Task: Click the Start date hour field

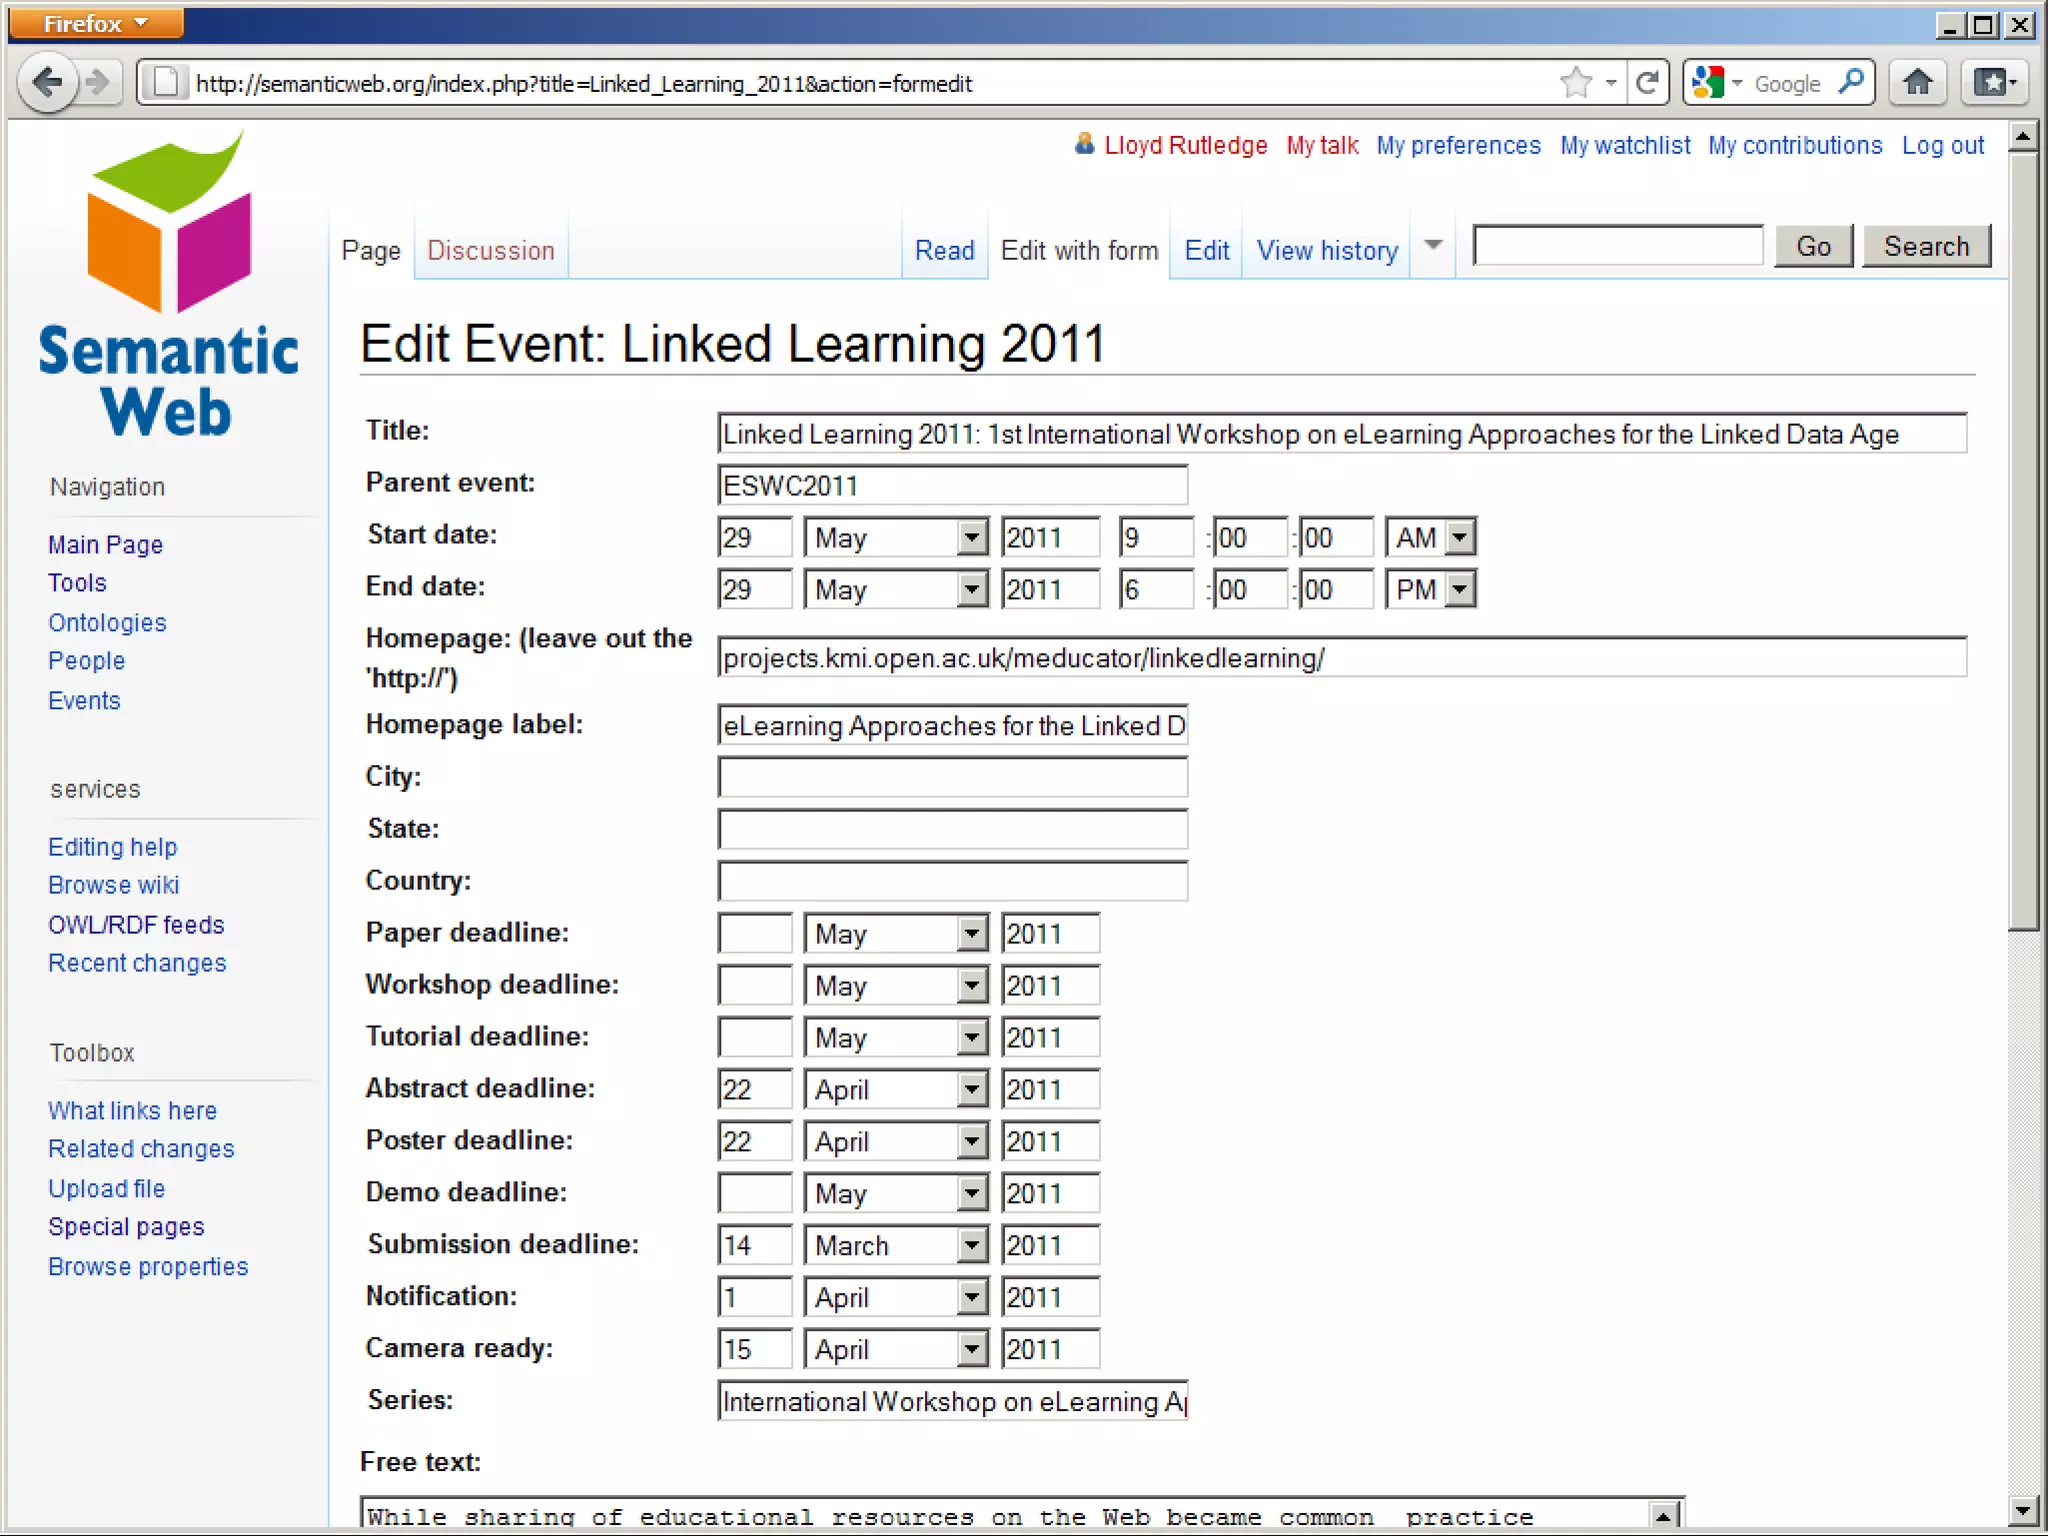Action: tap(1156, 538)
